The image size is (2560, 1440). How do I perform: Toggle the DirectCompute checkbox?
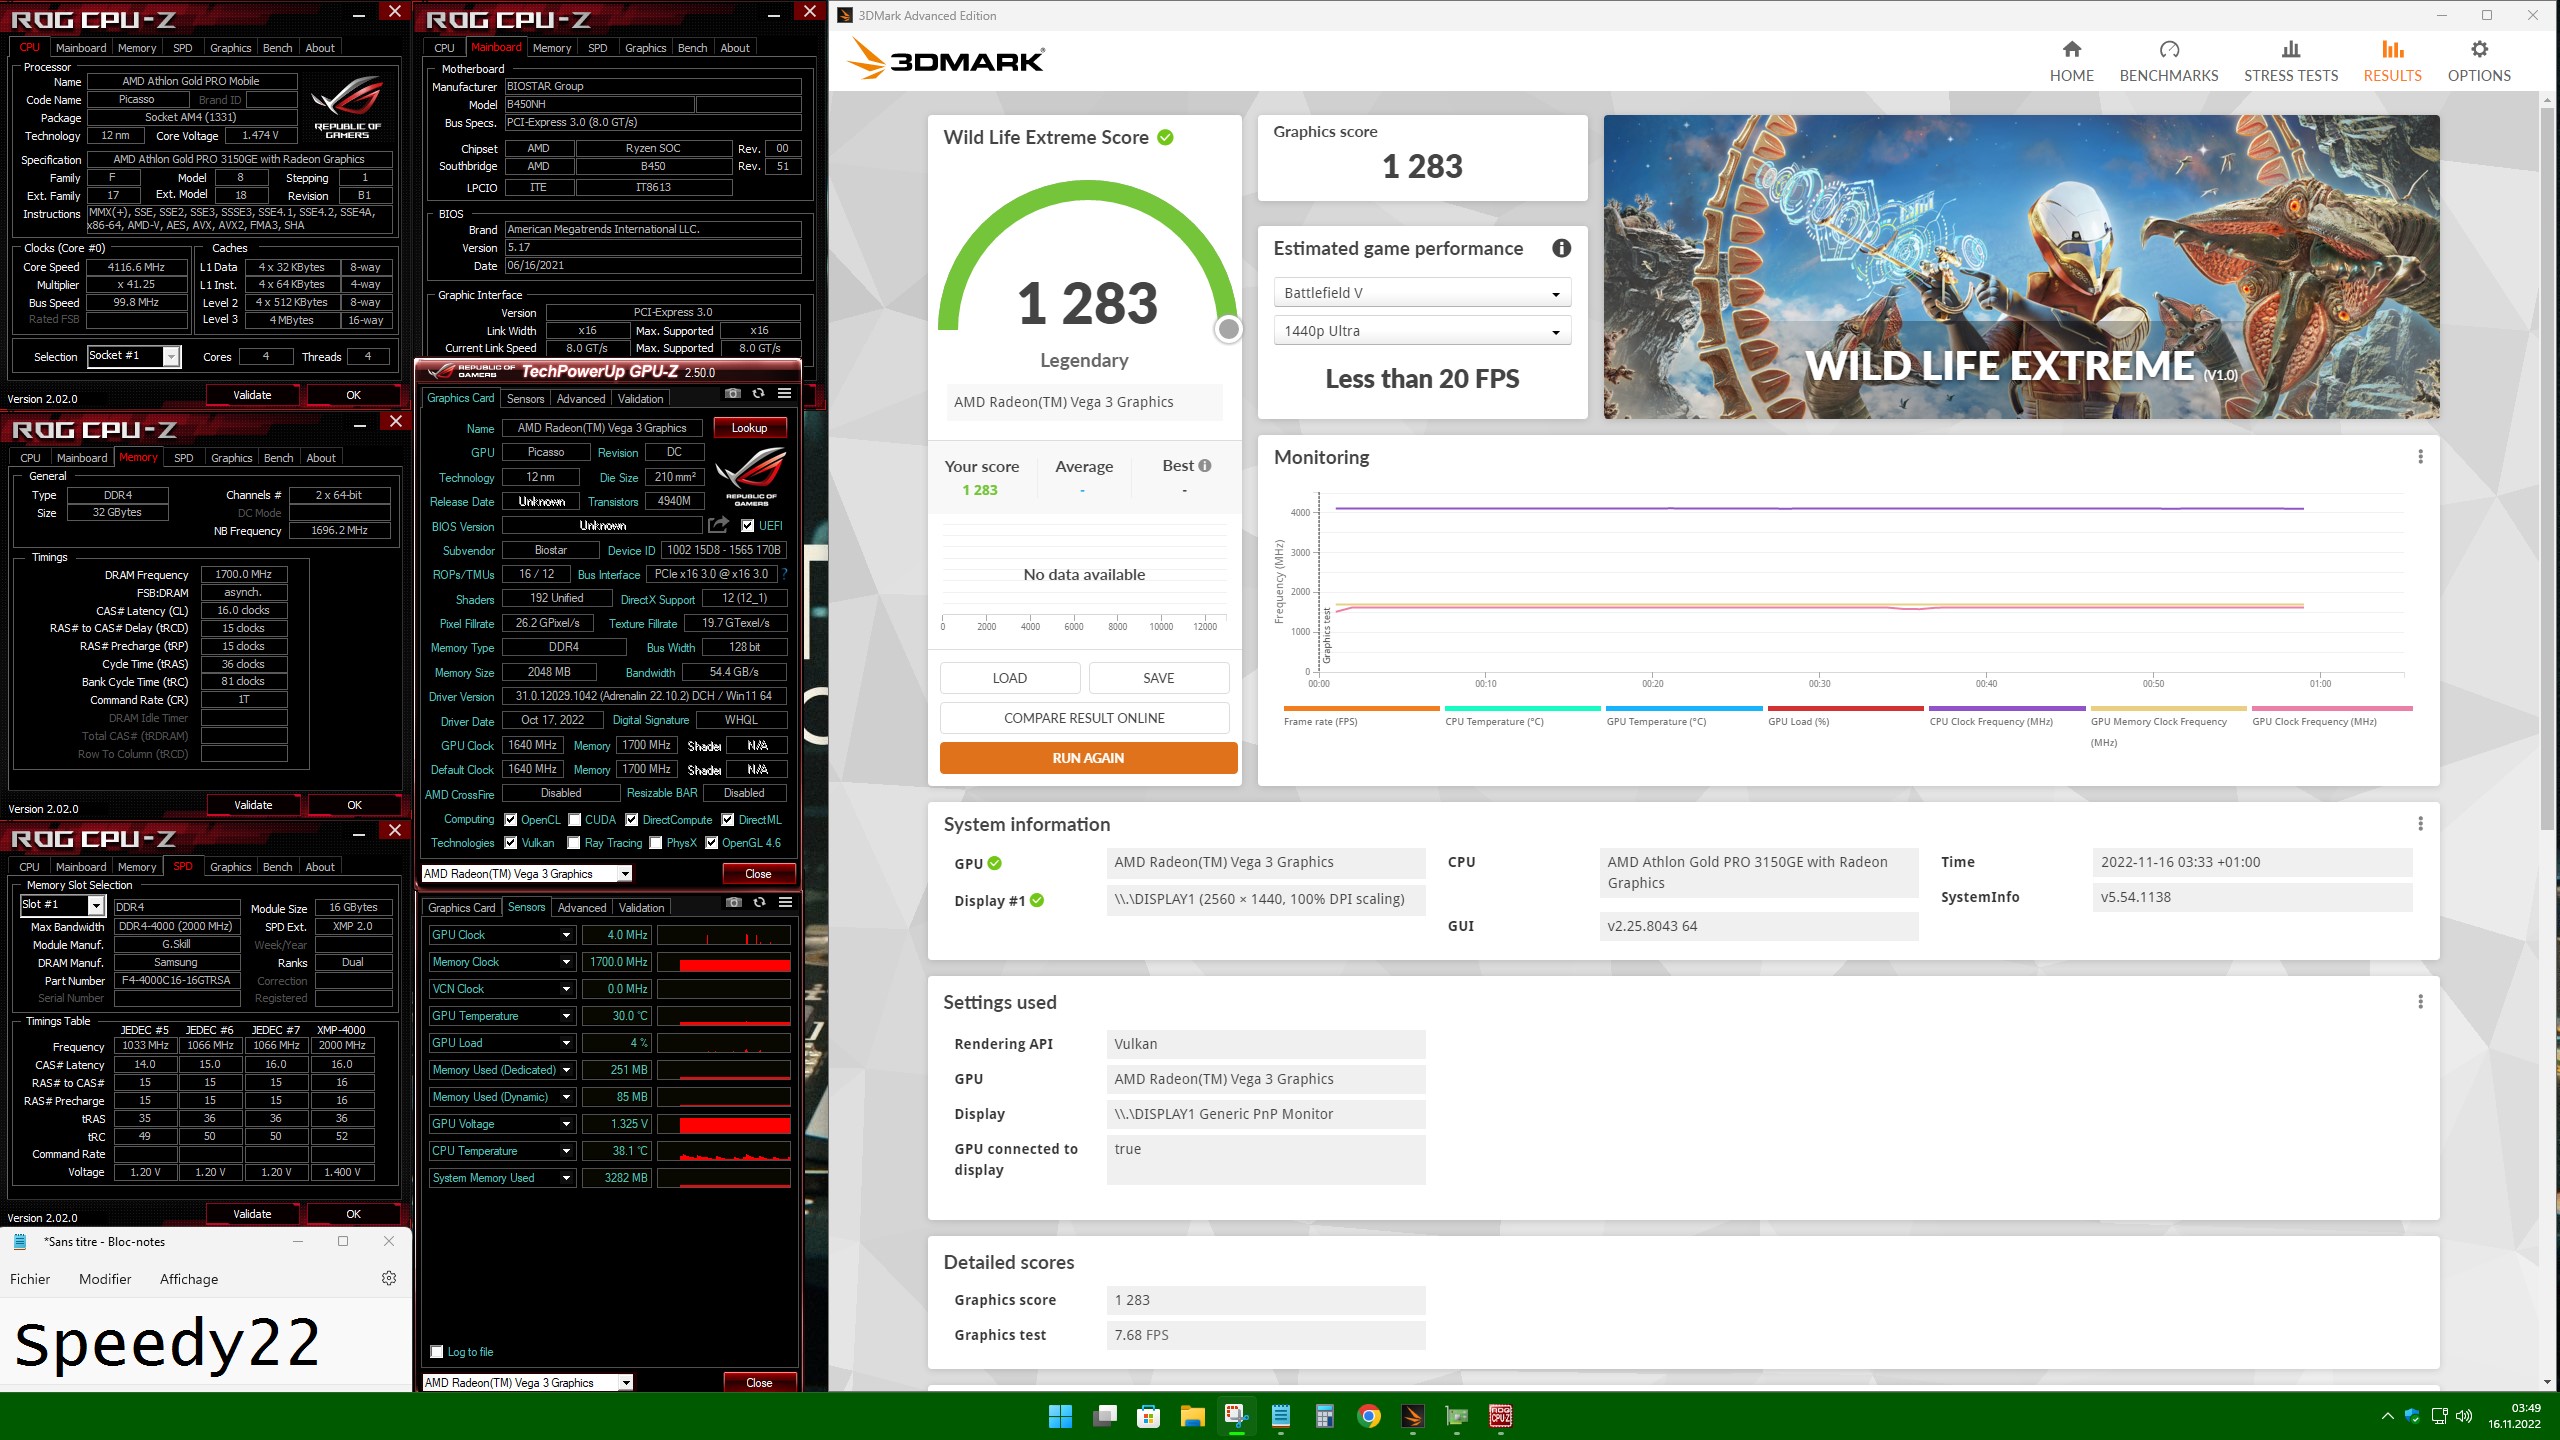[632, 820]
